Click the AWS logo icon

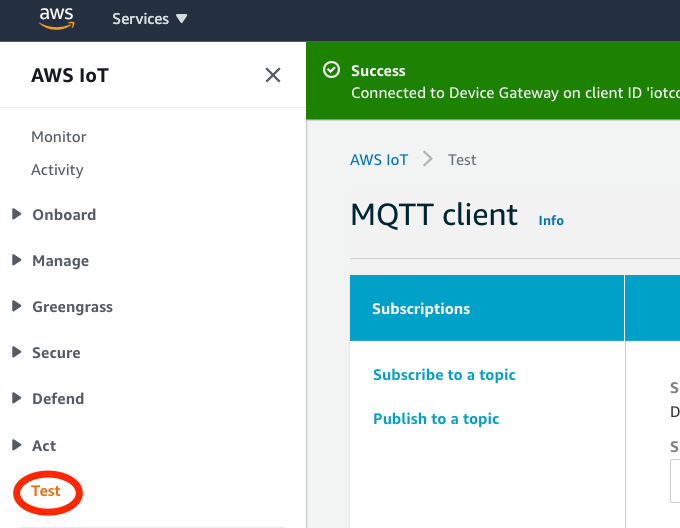click(57, 18)
